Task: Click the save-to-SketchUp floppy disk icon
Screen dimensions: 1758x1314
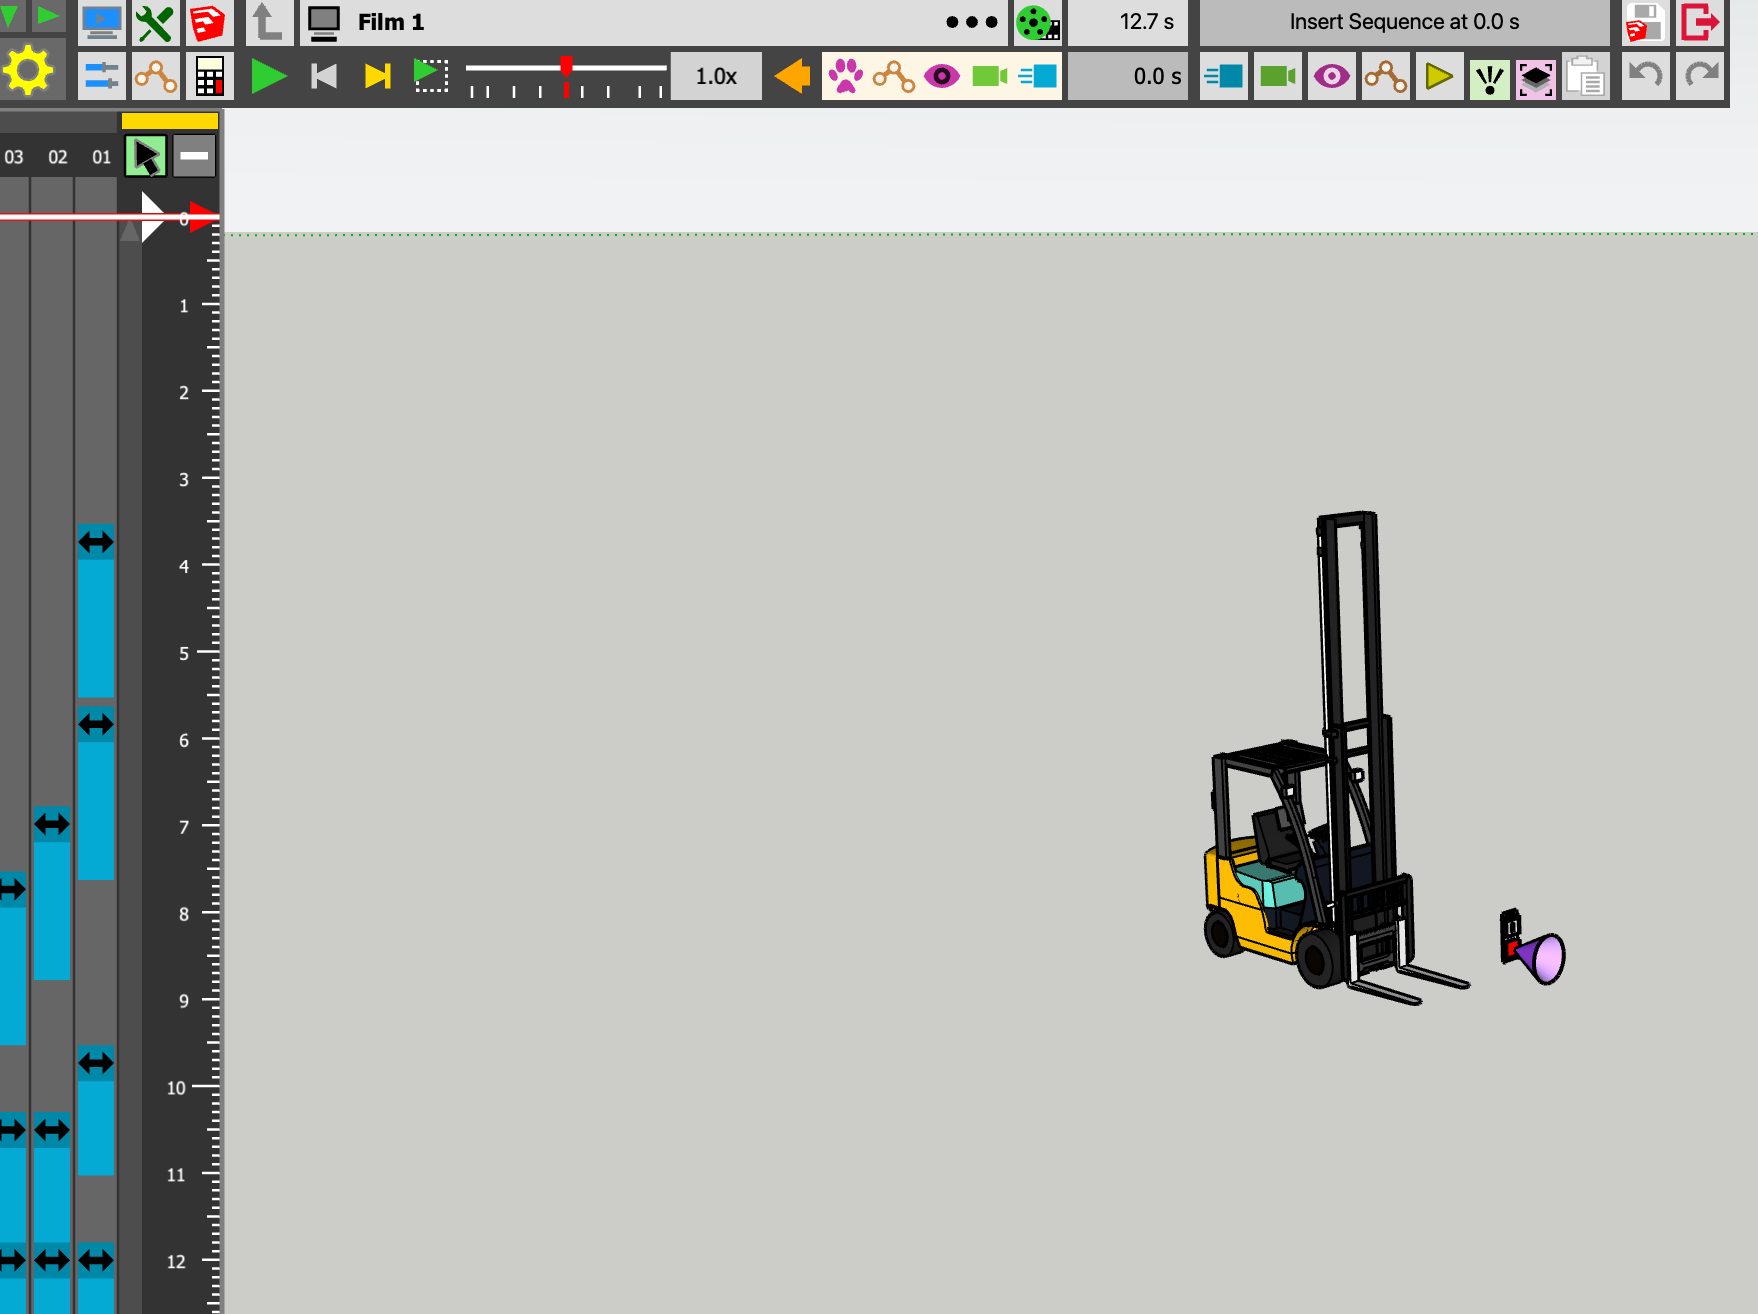Action: (1644, 22)
